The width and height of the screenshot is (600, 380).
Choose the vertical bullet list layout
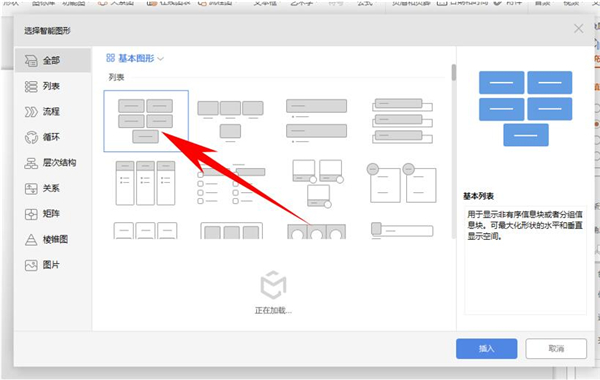316,121
